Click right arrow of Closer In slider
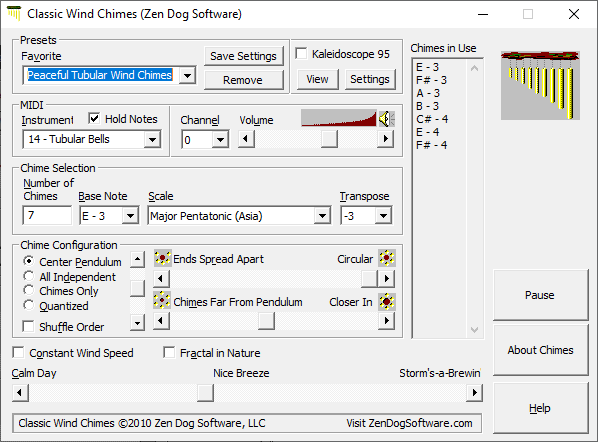598x442 pixels. click(386, 321)
